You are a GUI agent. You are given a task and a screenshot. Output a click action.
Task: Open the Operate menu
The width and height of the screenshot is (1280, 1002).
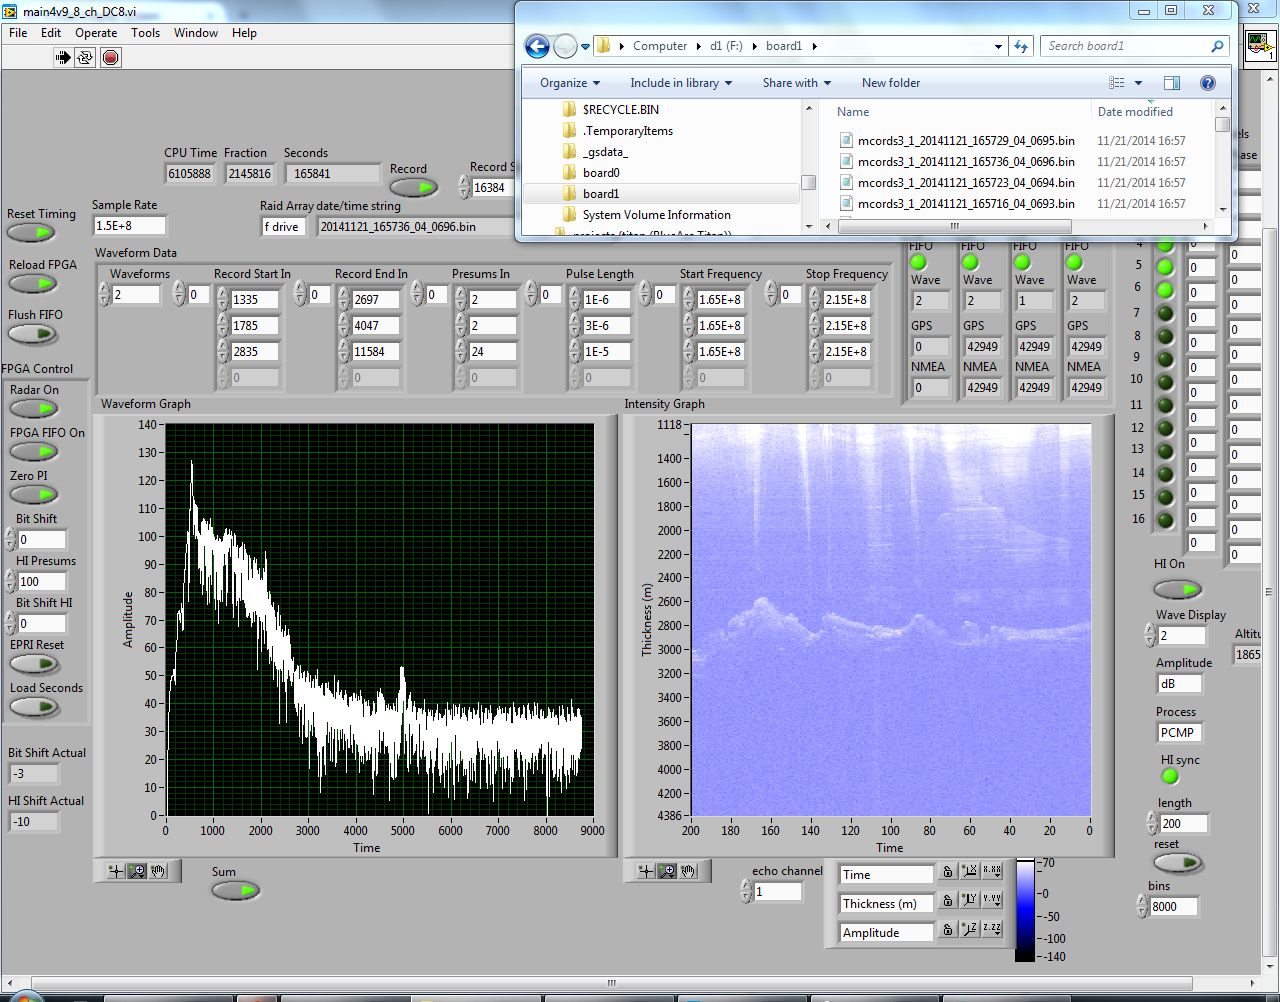pos(96,33)
